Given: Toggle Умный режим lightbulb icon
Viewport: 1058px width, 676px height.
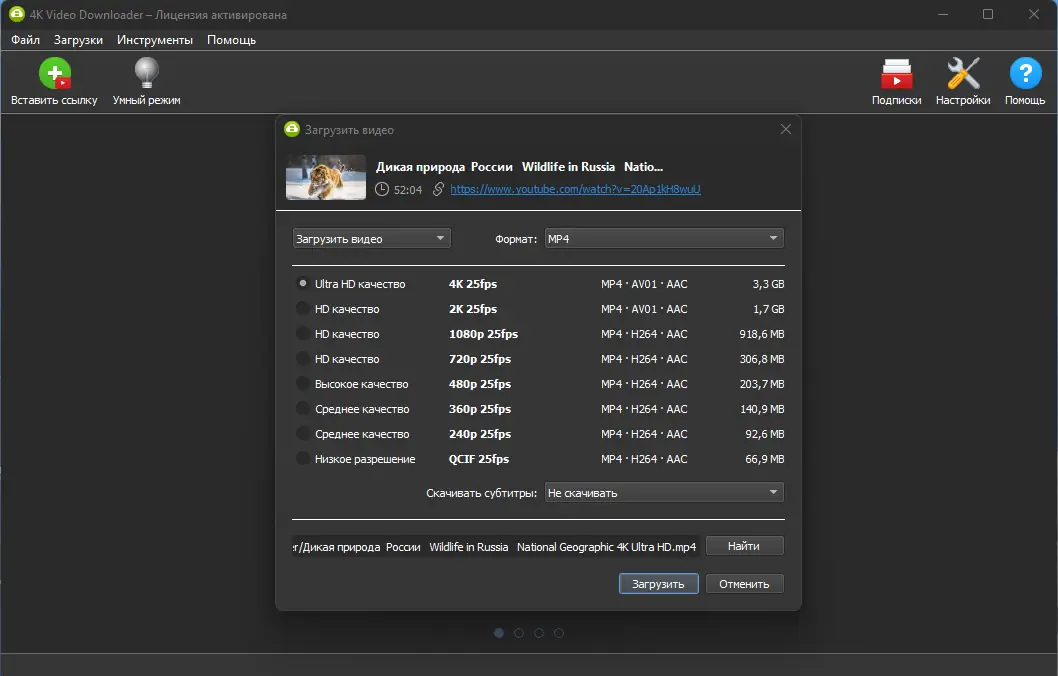Looking at the screenshot, I should coord(146,73).
